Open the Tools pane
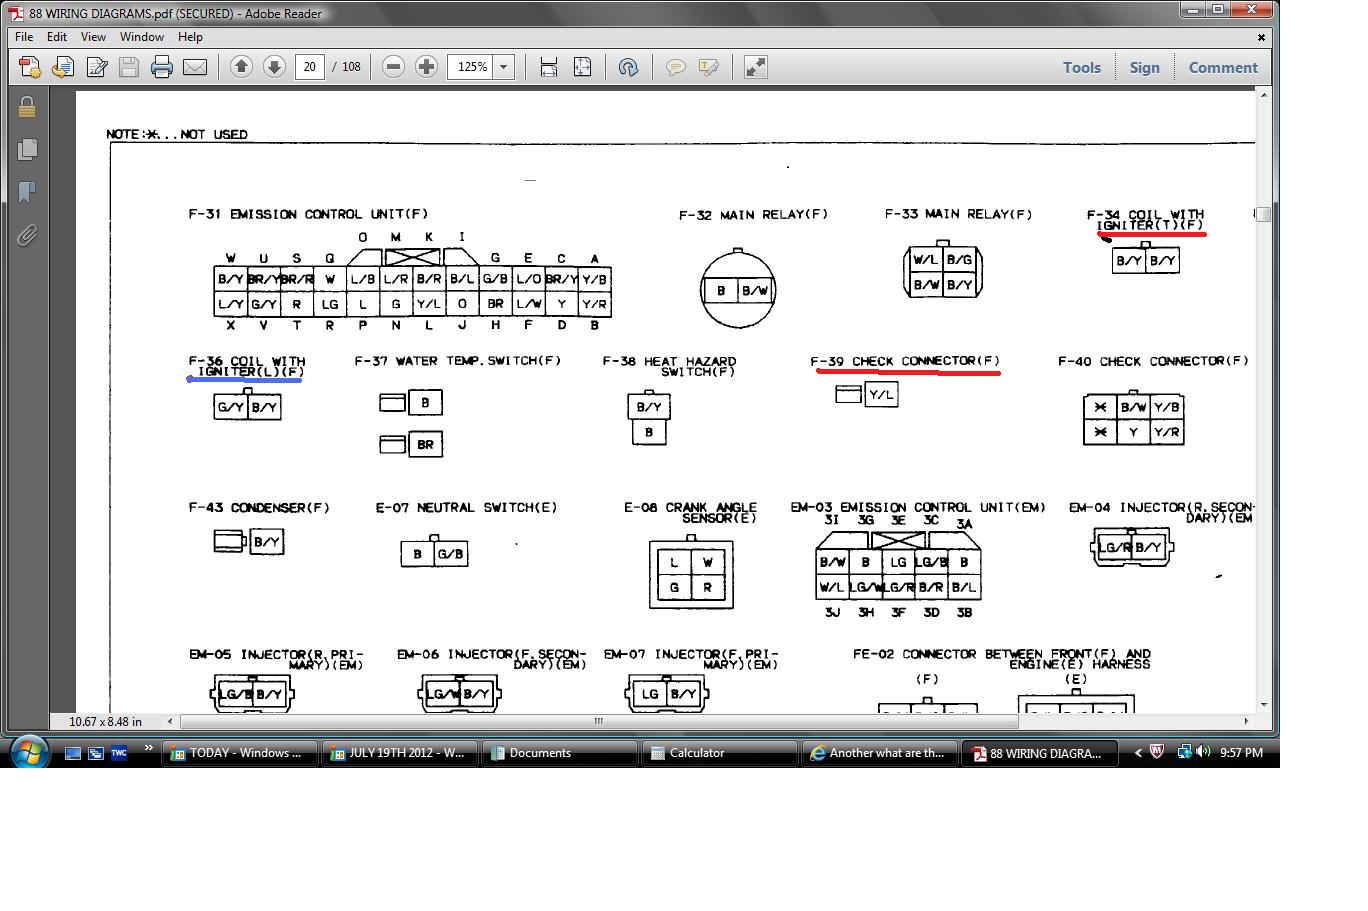This screenshot has height=911, width=1368. coord(1082,67)
